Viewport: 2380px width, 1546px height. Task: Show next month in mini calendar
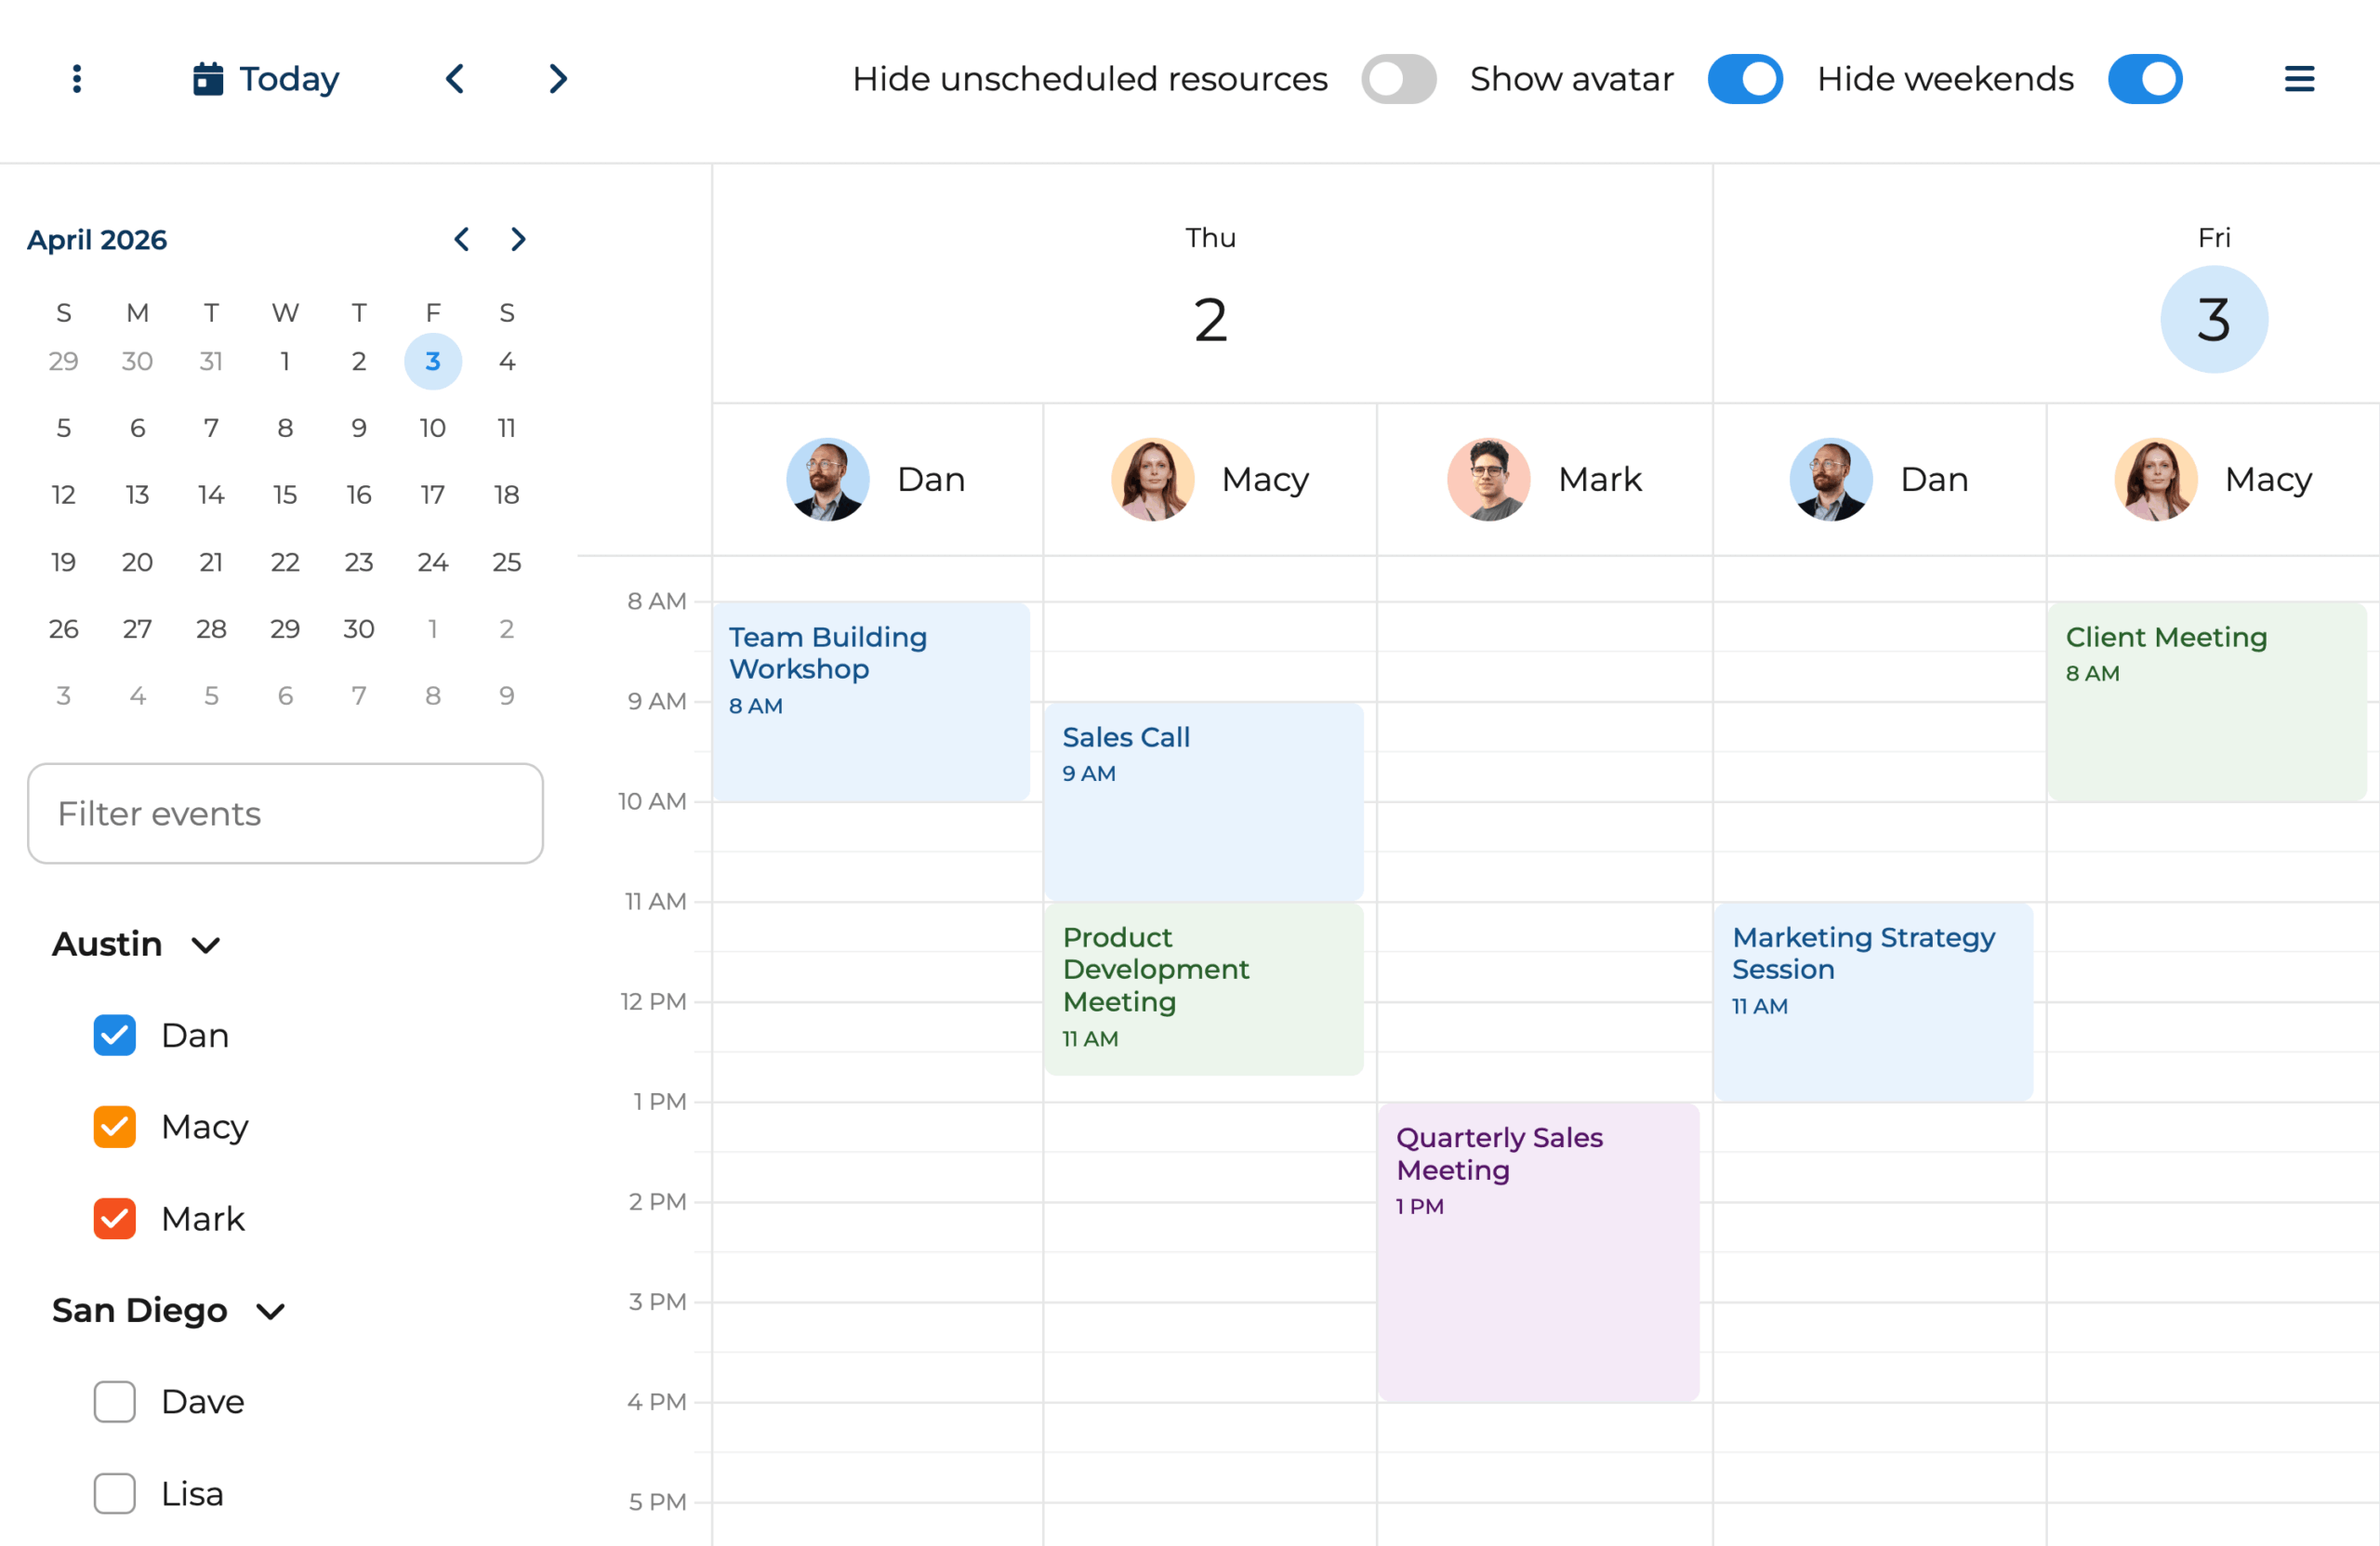click(517, 240)
